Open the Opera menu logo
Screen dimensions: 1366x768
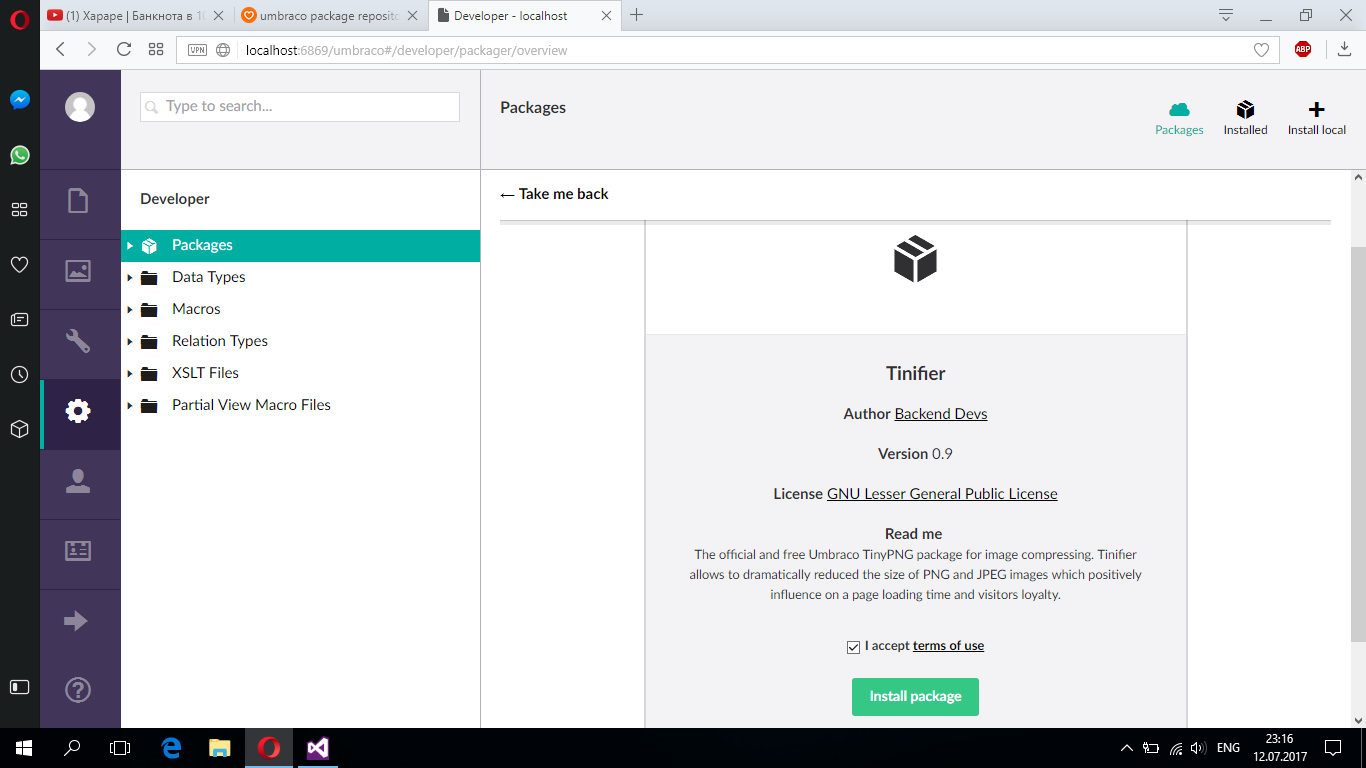(20, 17)
